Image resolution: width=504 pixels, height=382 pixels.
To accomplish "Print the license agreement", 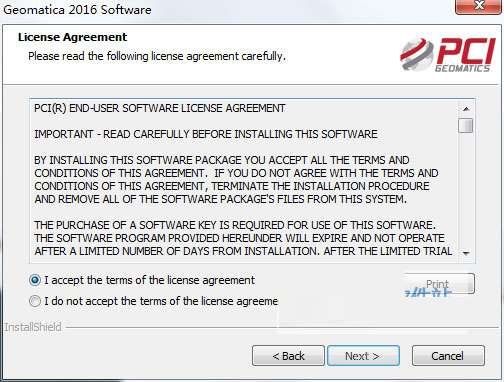I will (x=439, y=284).
